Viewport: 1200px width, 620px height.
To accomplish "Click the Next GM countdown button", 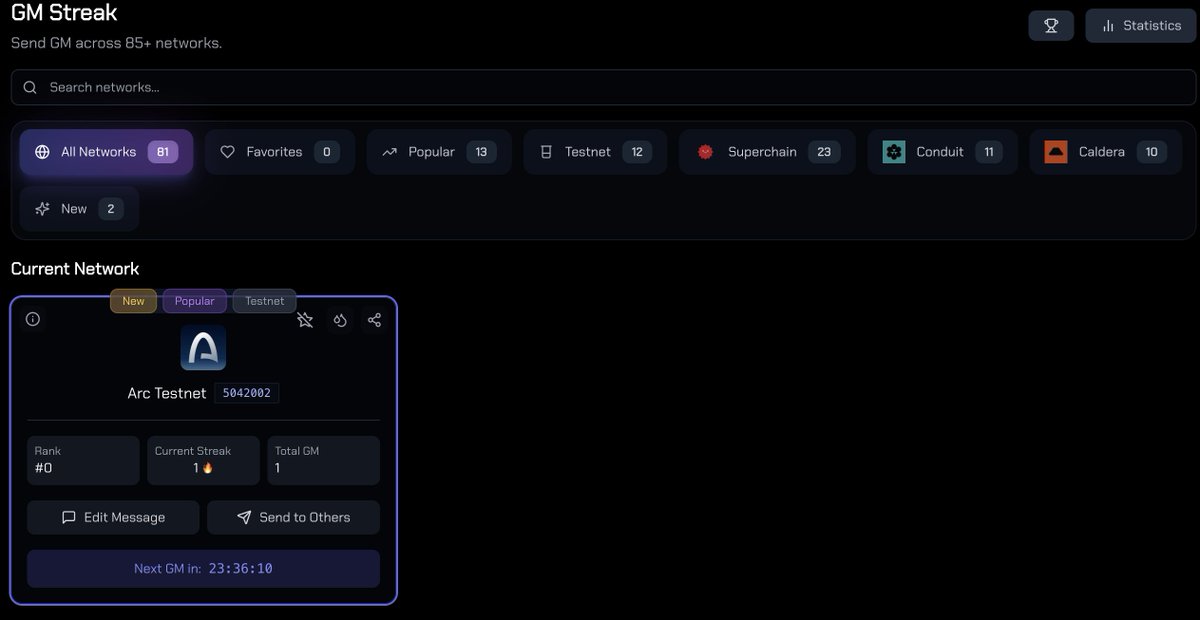I will (x=203, y=568).
